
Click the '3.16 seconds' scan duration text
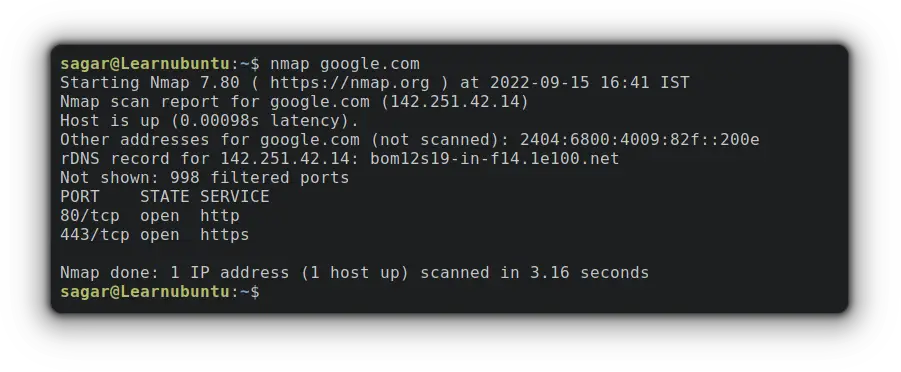pyautogui.click(x=590, y=273)
